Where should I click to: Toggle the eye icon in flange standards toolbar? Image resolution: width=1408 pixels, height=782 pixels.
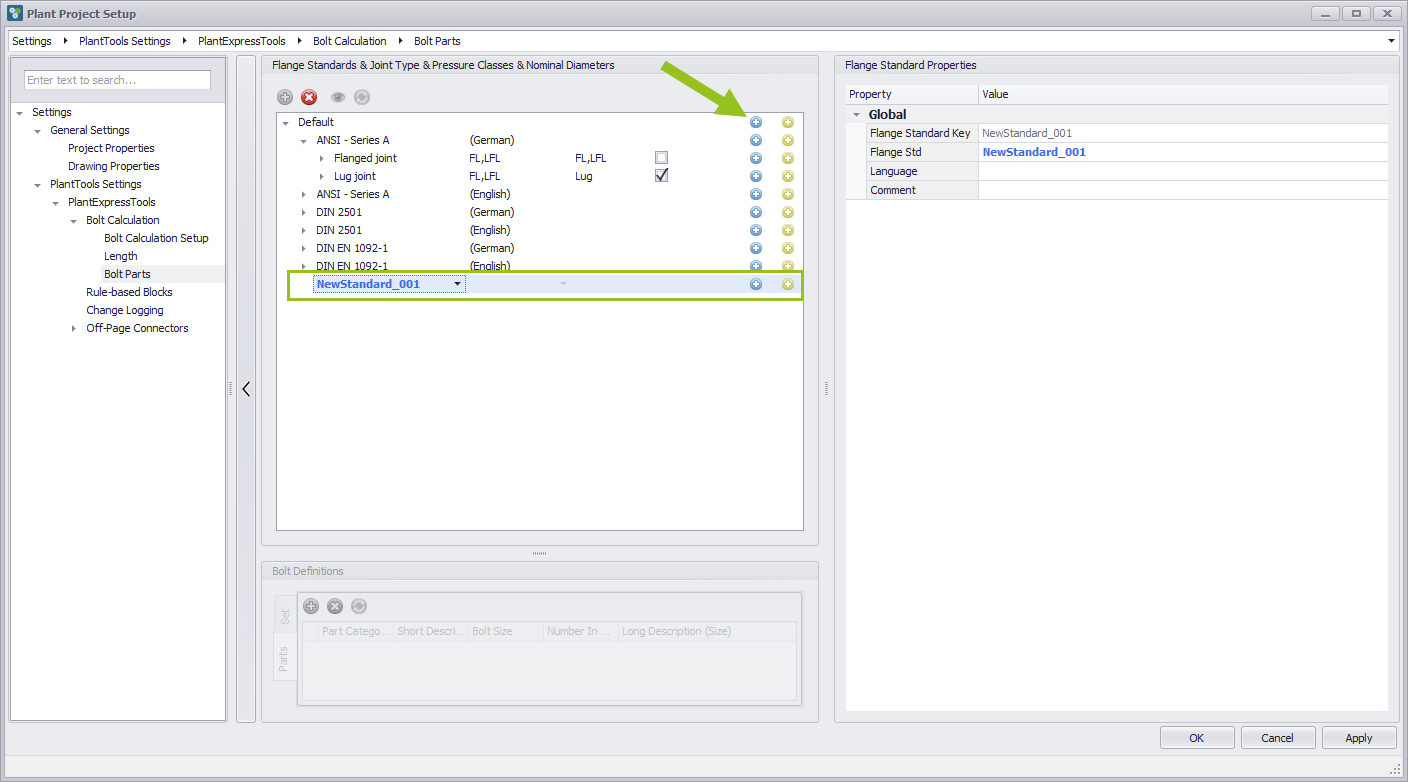pos(338,97)
